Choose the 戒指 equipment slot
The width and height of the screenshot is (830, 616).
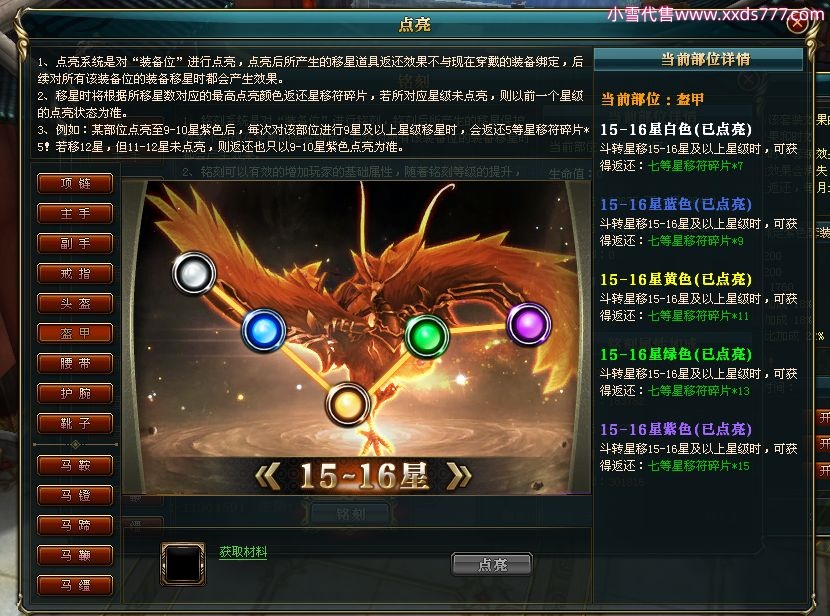click(x=75, y=274)
